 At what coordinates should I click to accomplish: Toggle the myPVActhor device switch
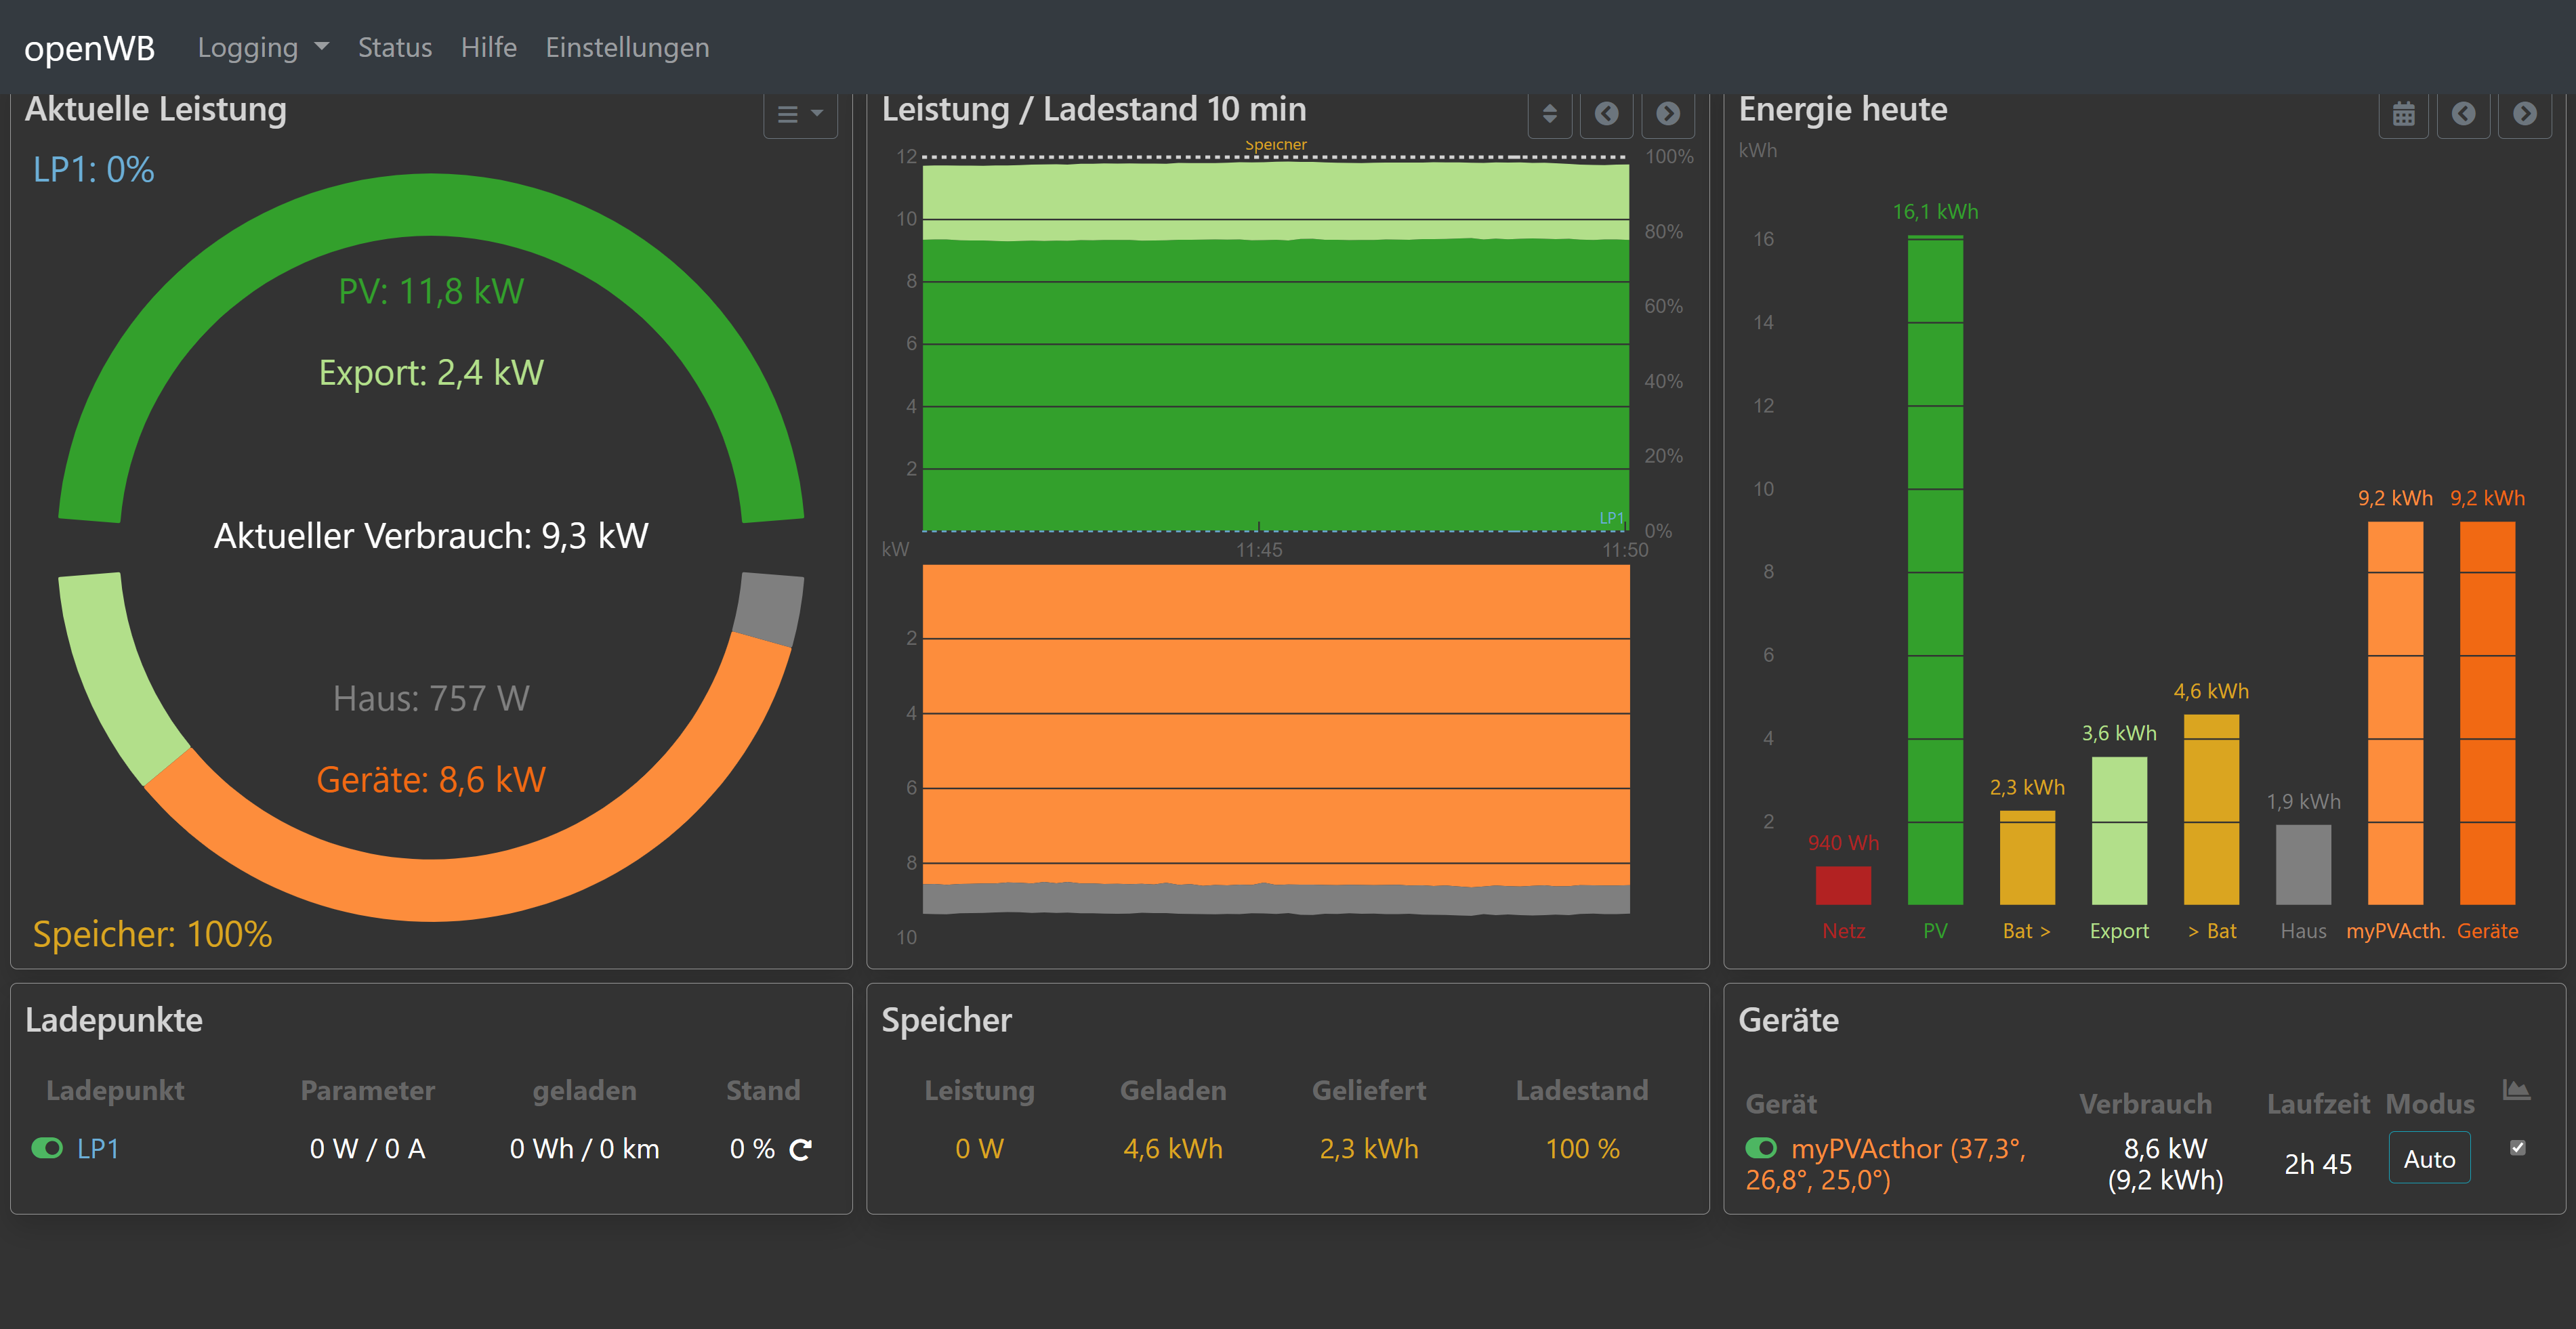1761,1148
